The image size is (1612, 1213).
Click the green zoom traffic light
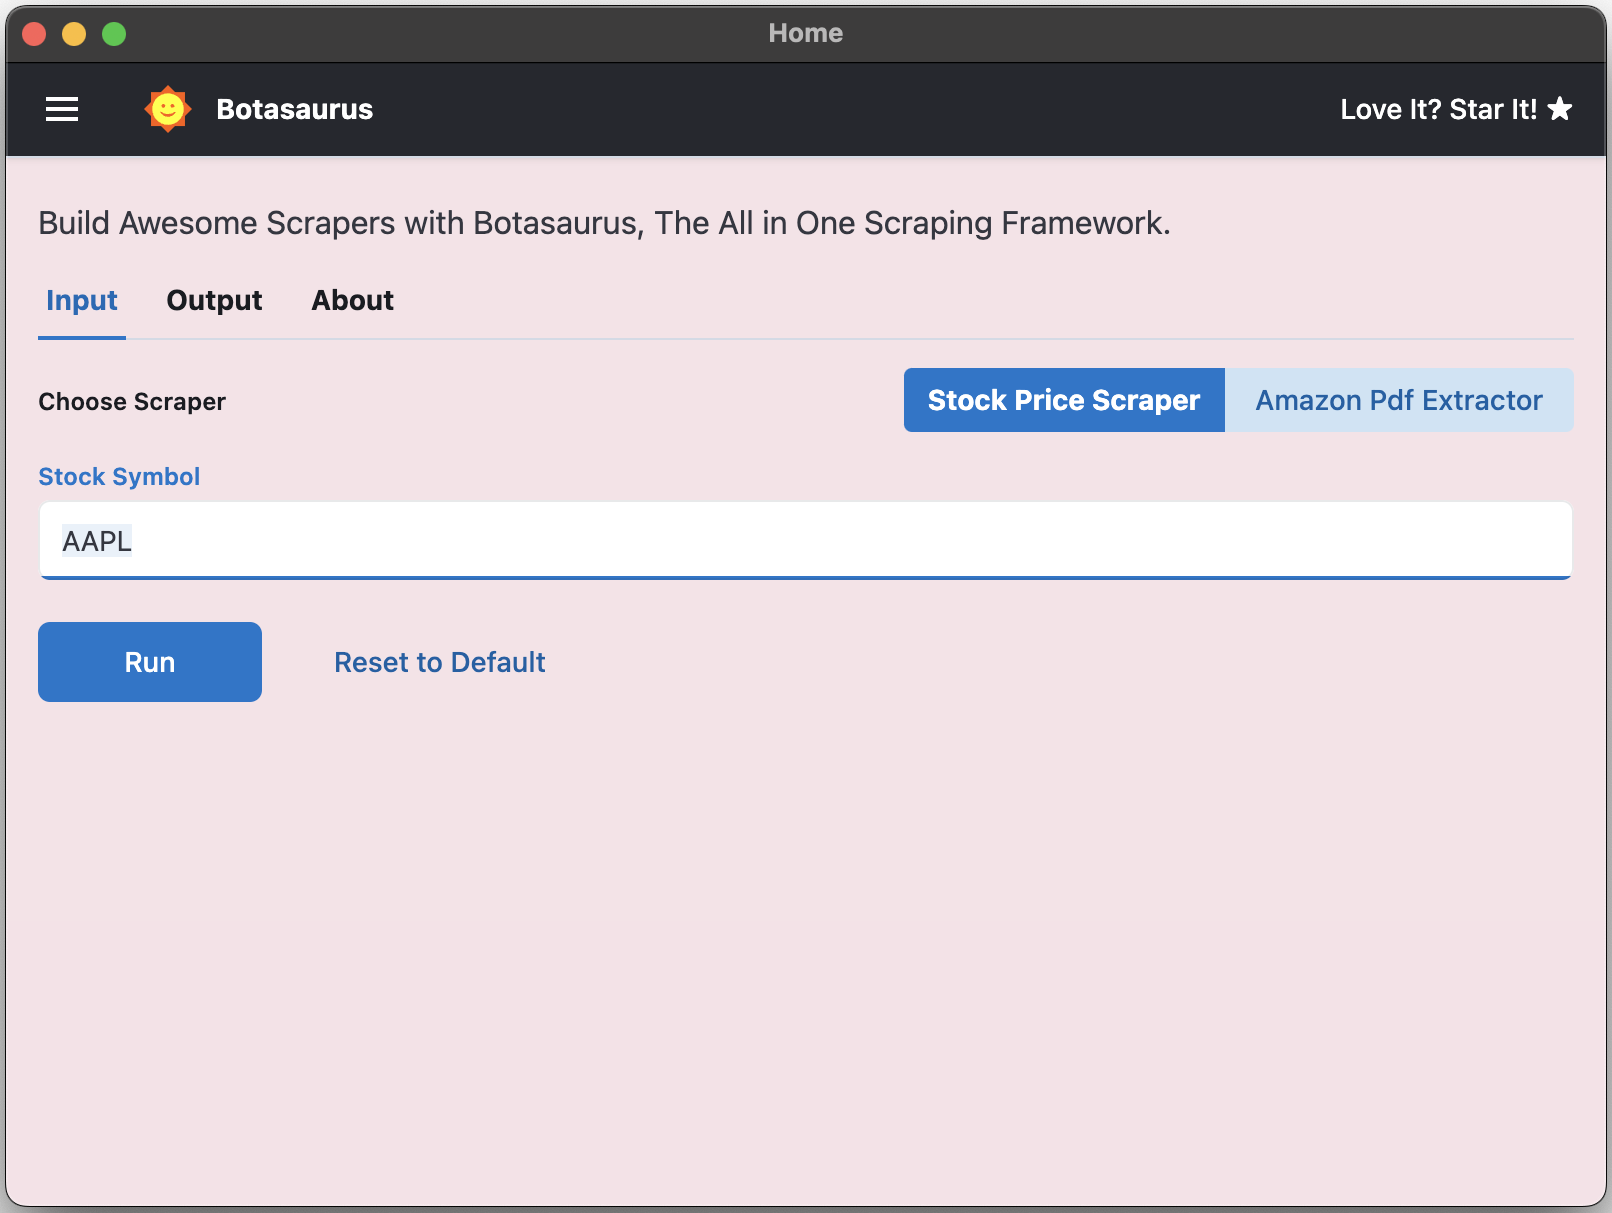click(x=114, y=33)
